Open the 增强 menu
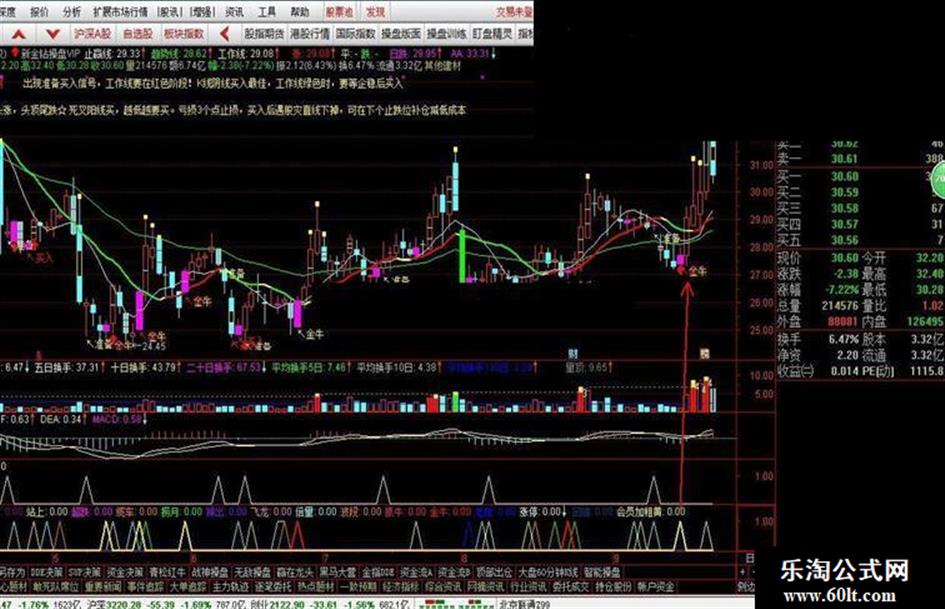The width and height of the screenshot is (945, 609). tap(202, 11)
